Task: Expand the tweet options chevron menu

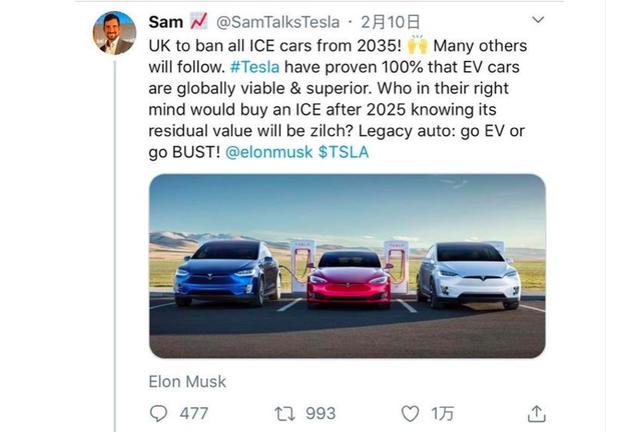Action: coord(538,20)
